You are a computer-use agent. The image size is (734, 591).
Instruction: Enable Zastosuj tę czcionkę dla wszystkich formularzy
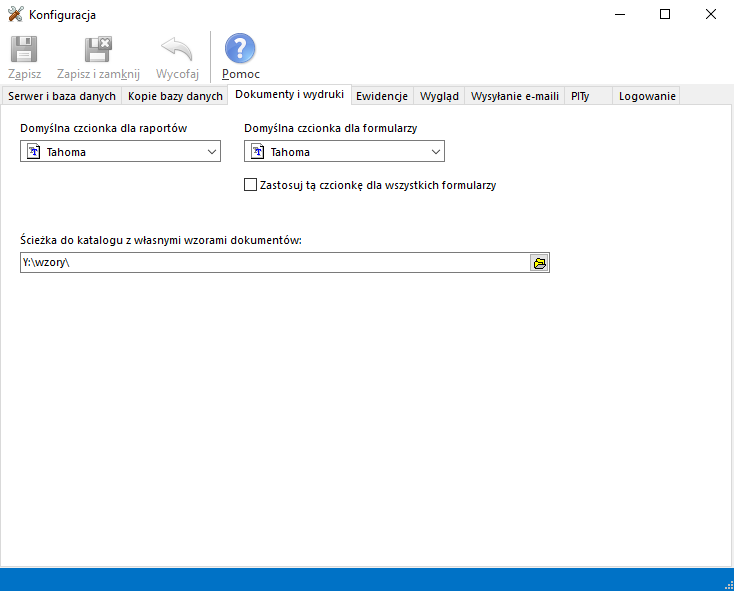click(x=251, y=185)
